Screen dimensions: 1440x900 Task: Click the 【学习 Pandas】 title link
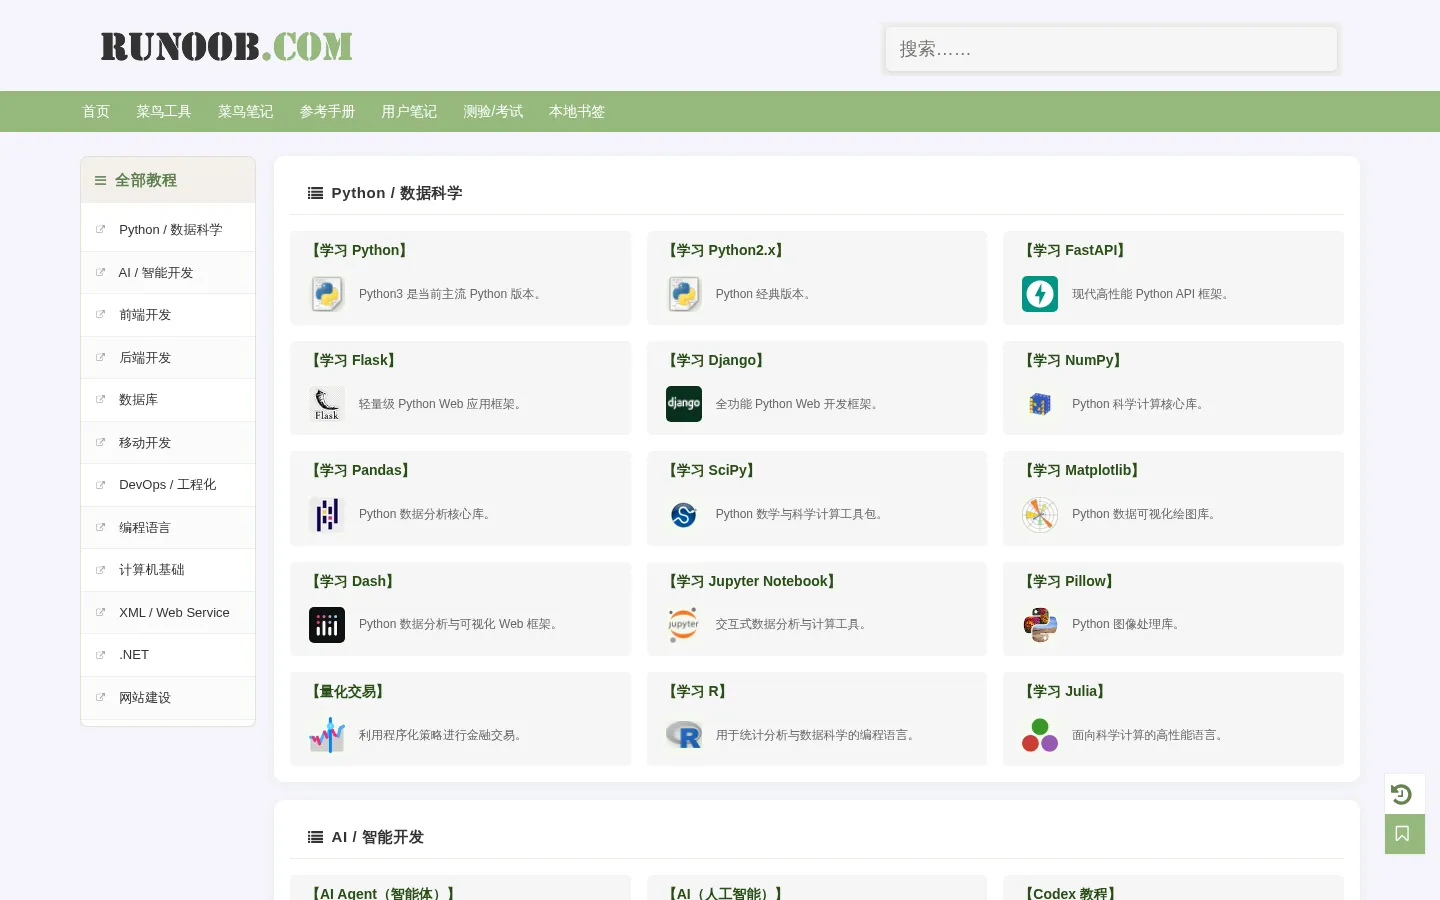tap(361, 470)
